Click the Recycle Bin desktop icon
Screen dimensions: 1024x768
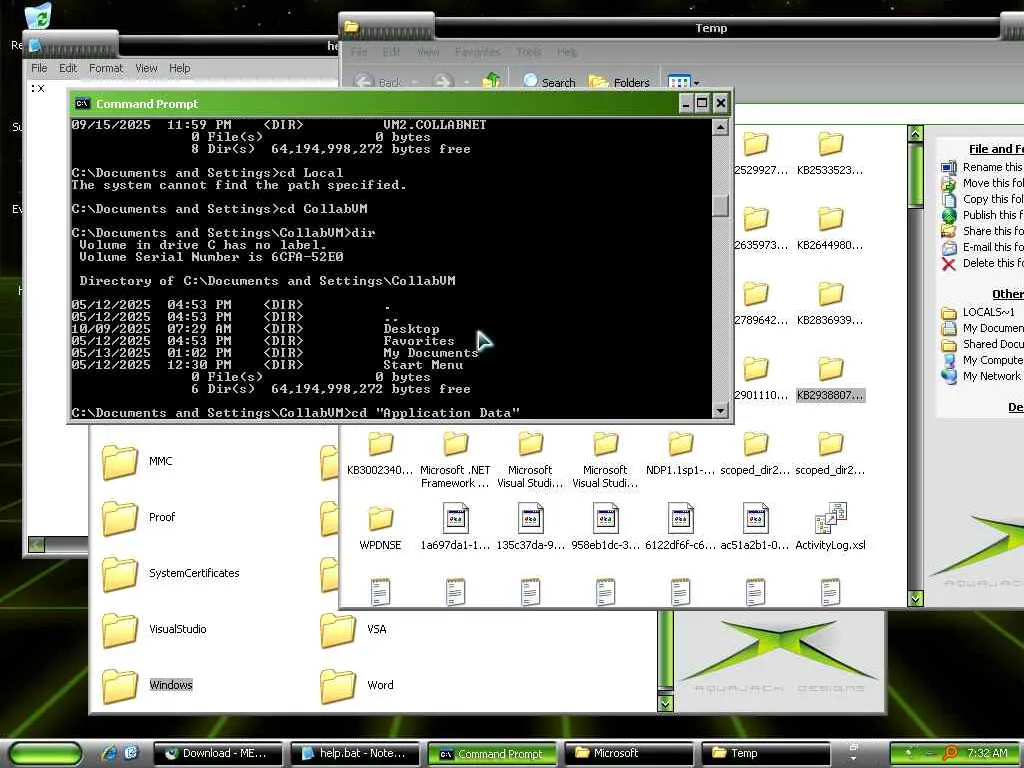pyautogui.click(x=39, y=17)
